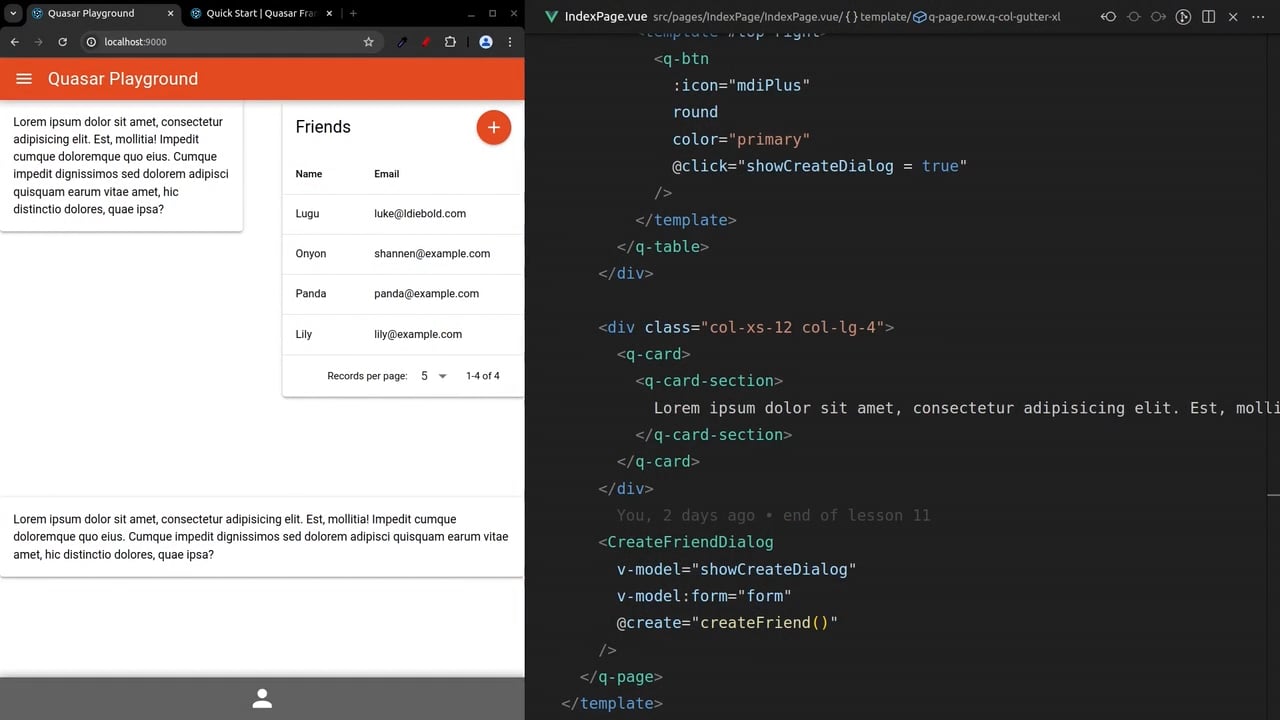Click the round plus button to add a friend
Viewport: 1280px width, 720px height.
493,127
